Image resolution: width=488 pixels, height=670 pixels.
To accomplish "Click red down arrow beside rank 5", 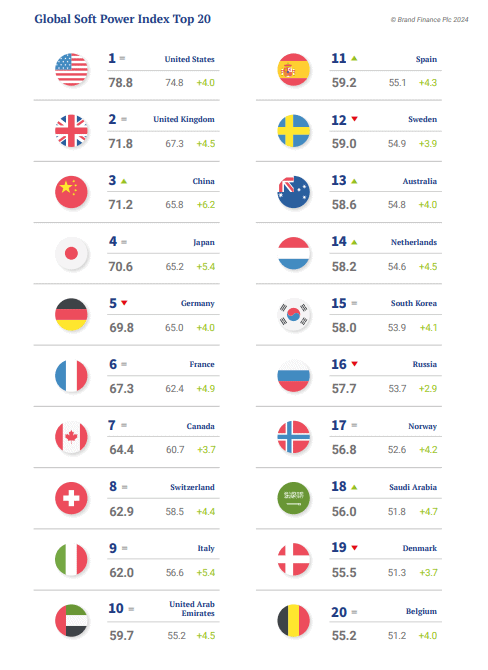I will click(x=124, y=303).
